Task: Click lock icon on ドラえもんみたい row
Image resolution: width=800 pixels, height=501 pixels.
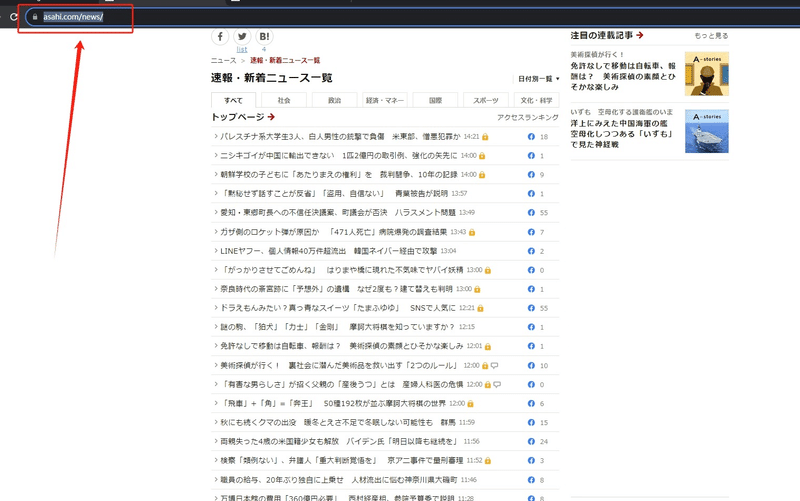Action: (x=481, y=308)
